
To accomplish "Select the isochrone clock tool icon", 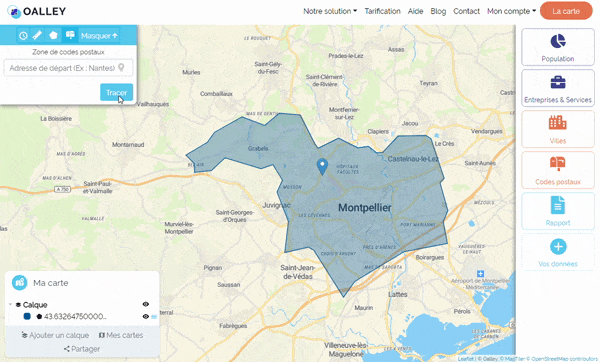I will (23, 36).
